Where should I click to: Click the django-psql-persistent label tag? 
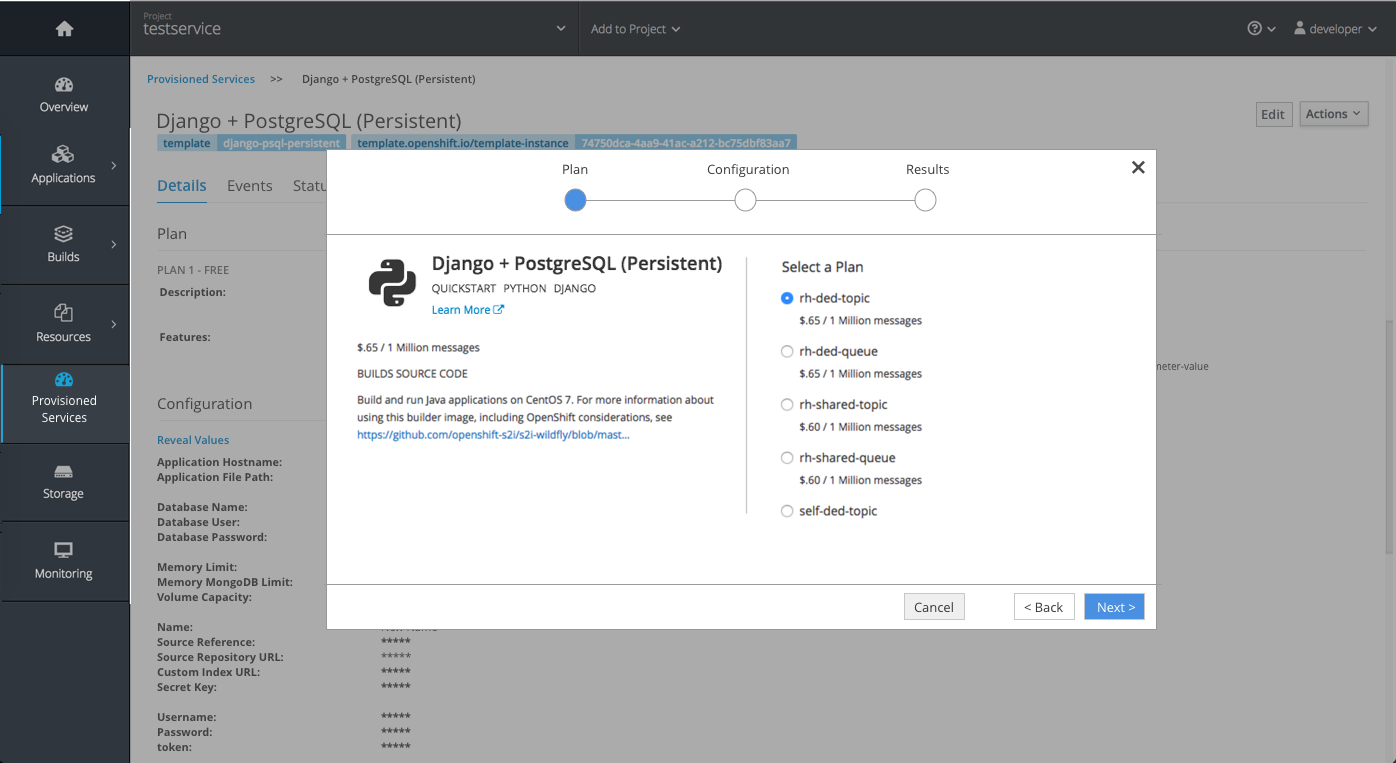281,143
